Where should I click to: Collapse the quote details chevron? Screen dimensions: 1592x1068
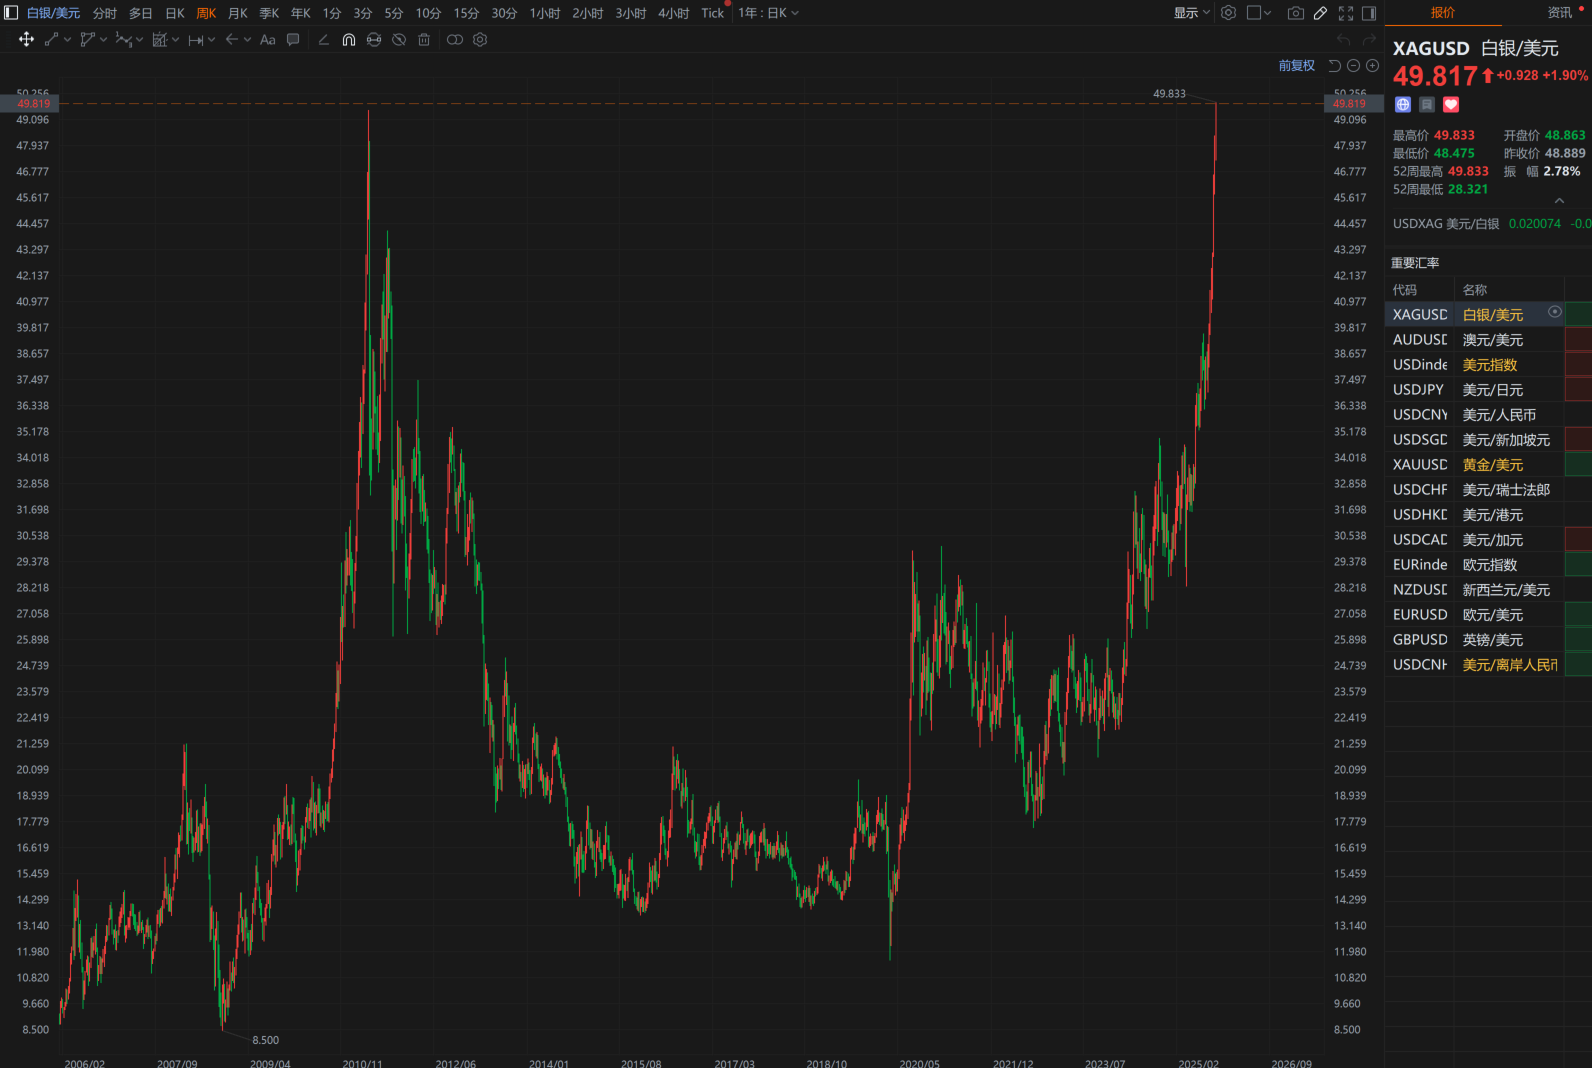pyautogui.click(x=1558, y=201)
